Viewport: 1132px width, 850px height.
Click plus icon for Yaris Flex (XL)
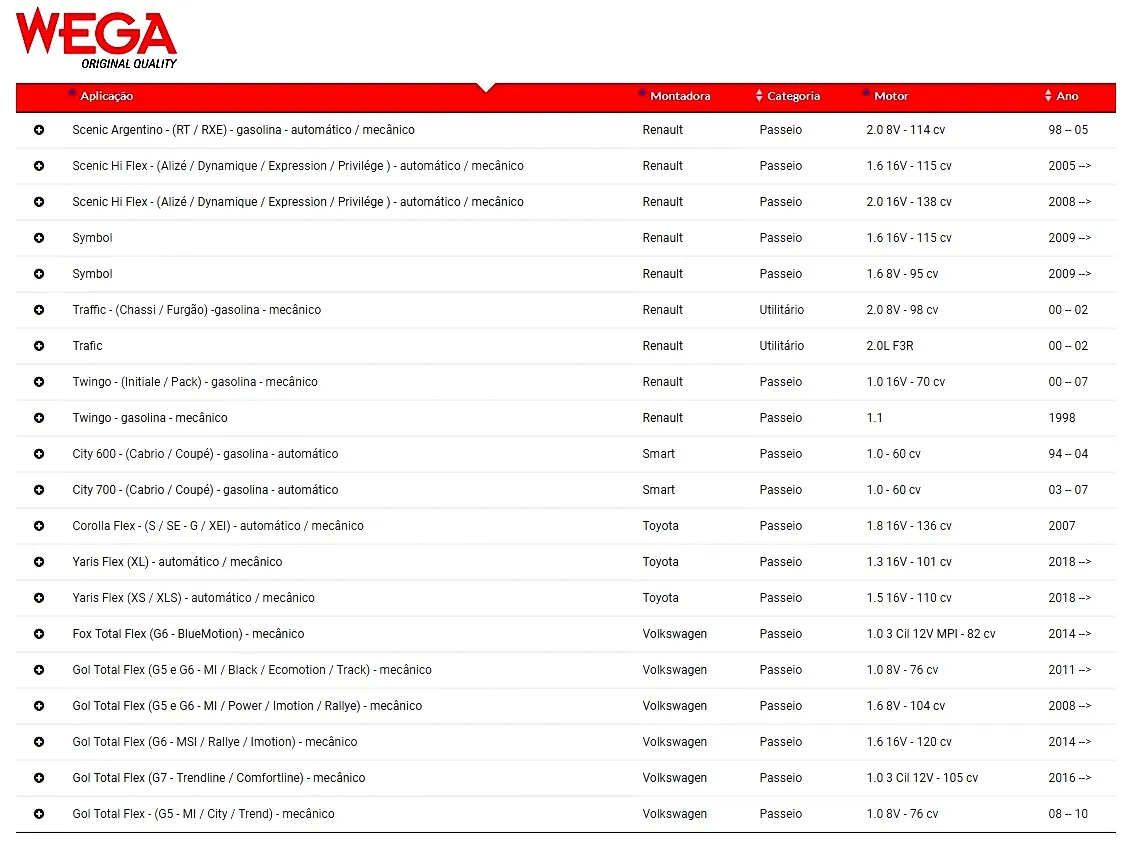39,562
